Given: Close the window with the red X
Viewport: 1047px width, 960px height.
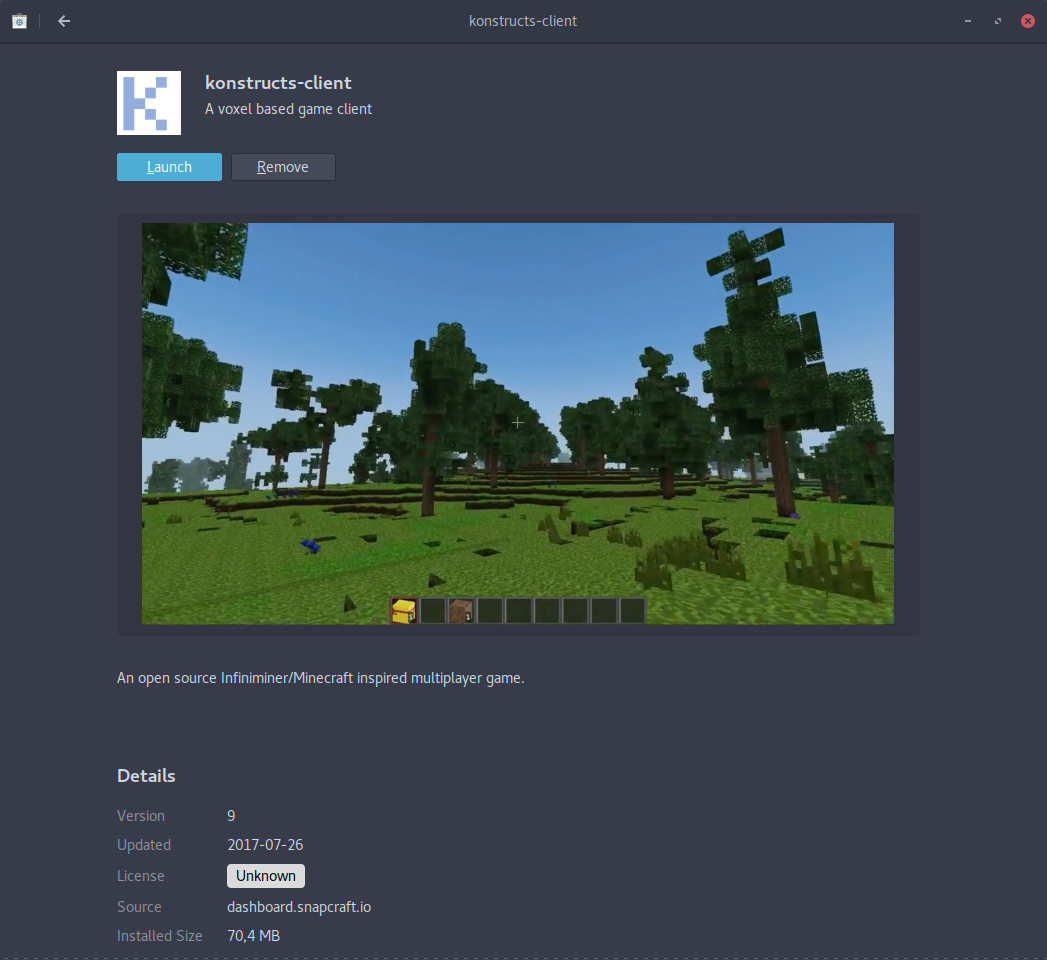Looking at the screenshot, I should [x=1028, y=21].
